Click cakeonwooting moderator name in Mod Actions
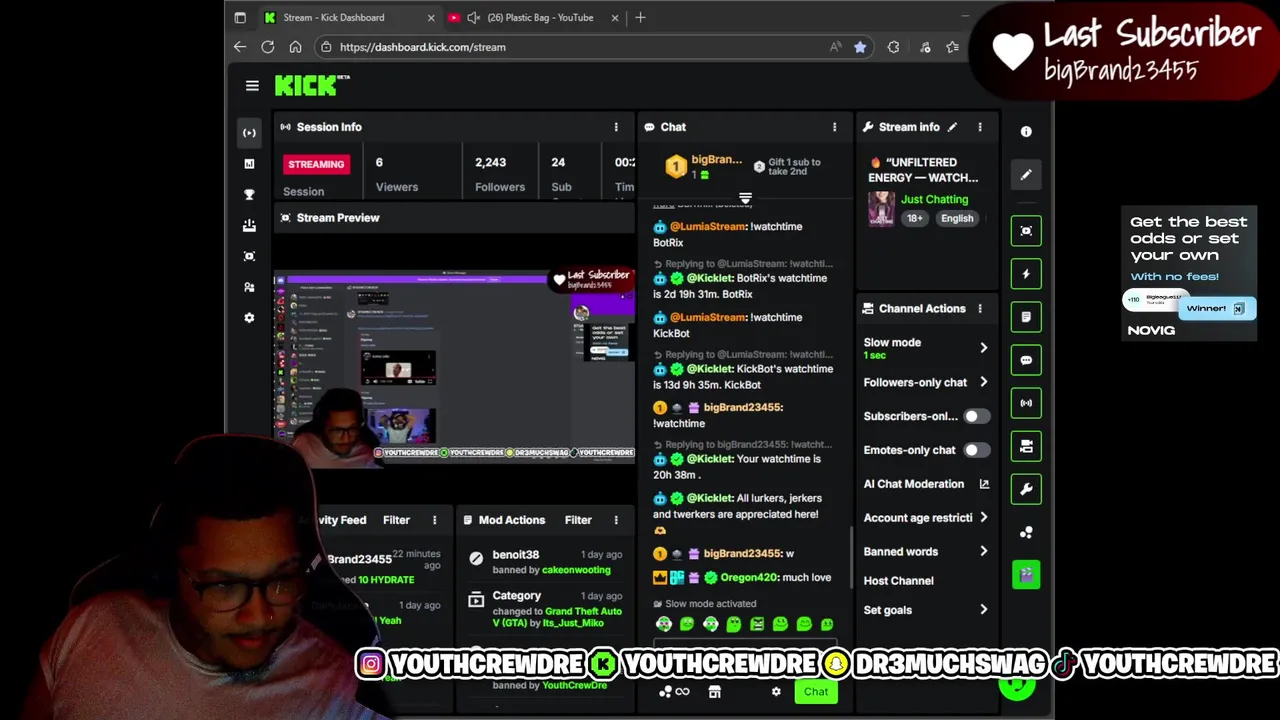The width and height of the screenshot is (1280, 720). pyautogui.click(x=576, y=570)
